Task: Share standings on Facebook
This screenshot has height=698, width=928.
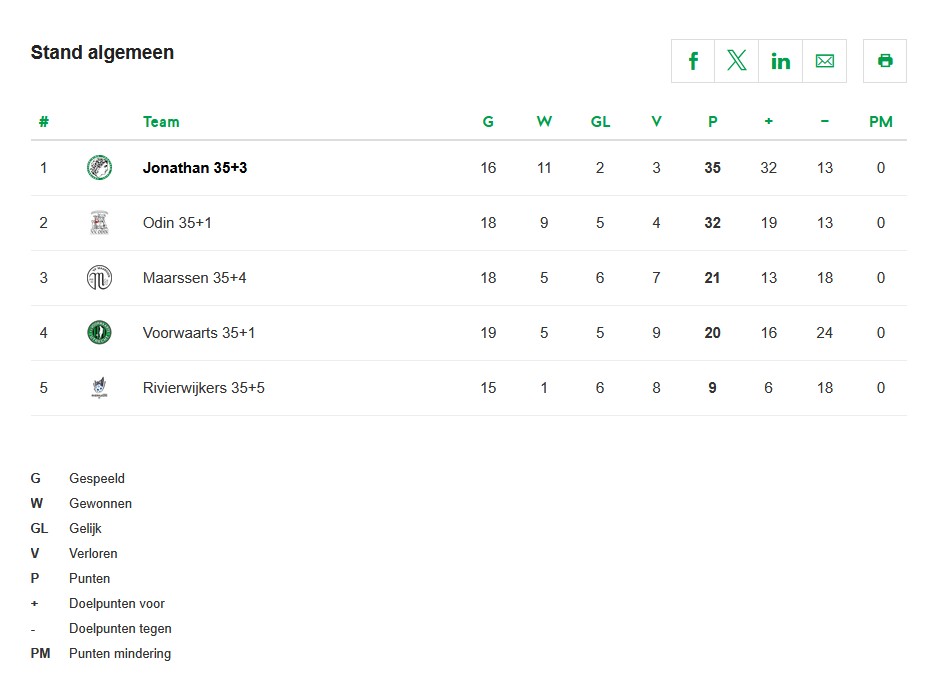Action: pyautogui.click(x=693, y=61)
